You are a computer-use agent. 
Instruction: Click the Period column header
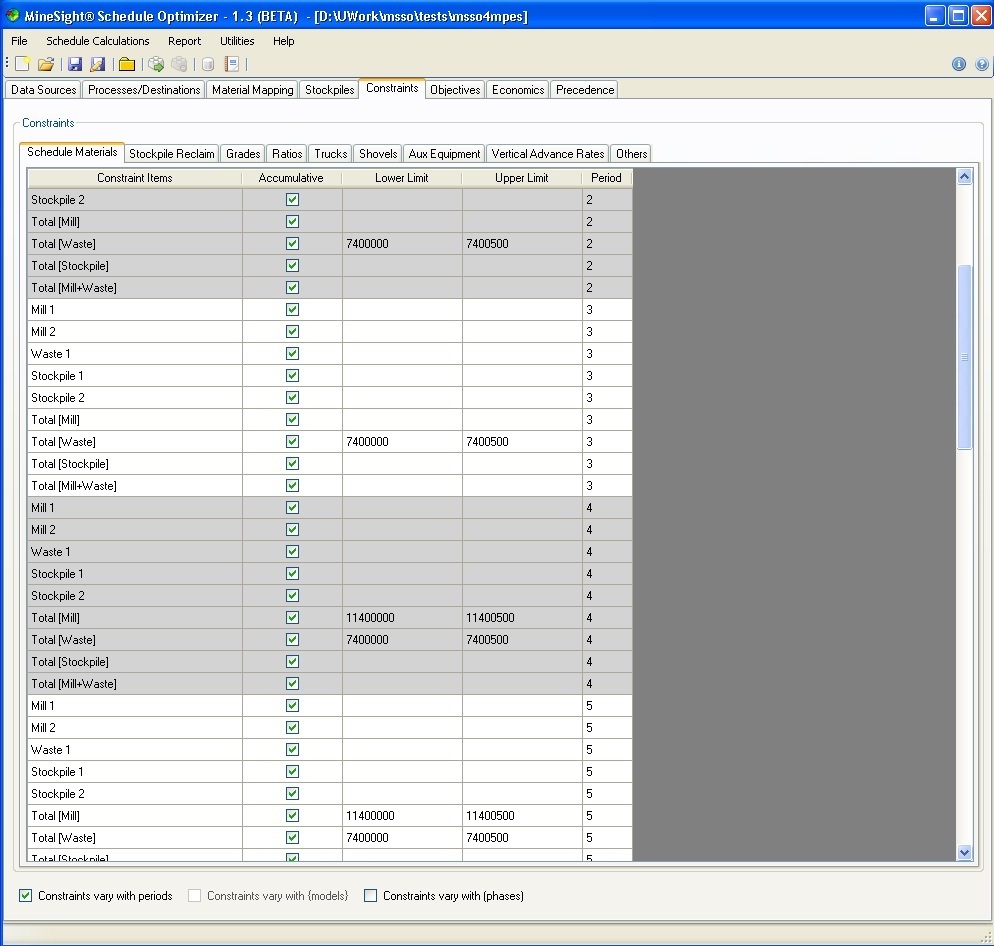point(606,178)
